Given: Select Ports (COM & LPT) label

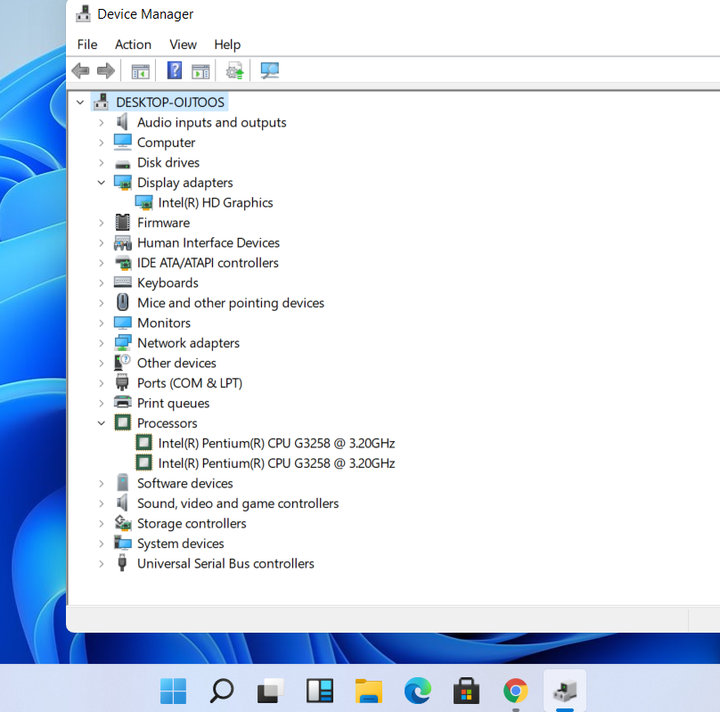Looking at the screenshot, I should click(190, 383).
